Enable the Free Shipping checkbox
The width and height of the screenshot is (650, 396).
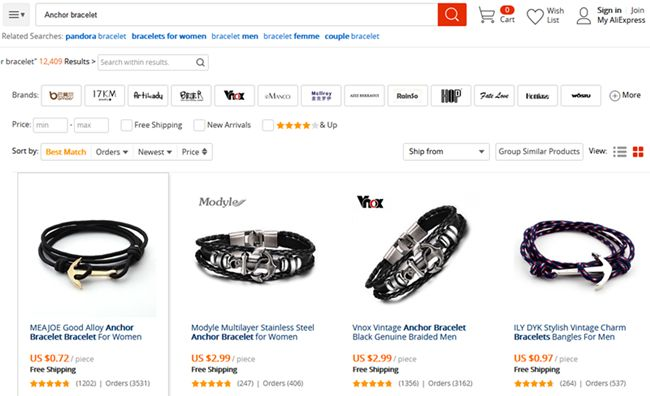click(126, 125)
